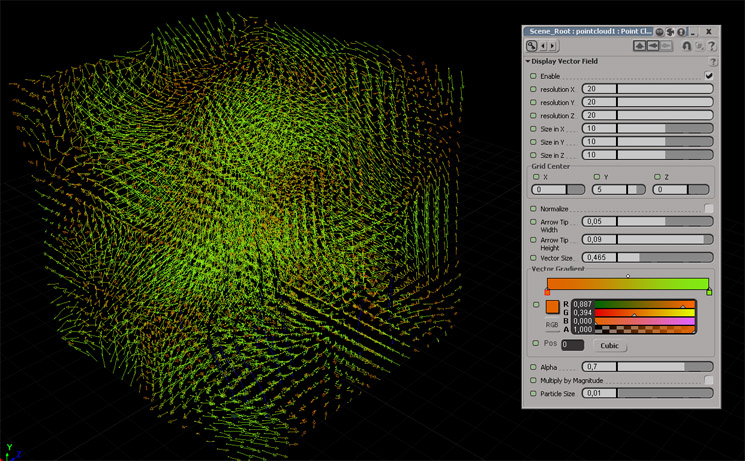Go to previous property page arrow
The width and height of the screenshot is (745, 461).
click(x=543, y=46)
